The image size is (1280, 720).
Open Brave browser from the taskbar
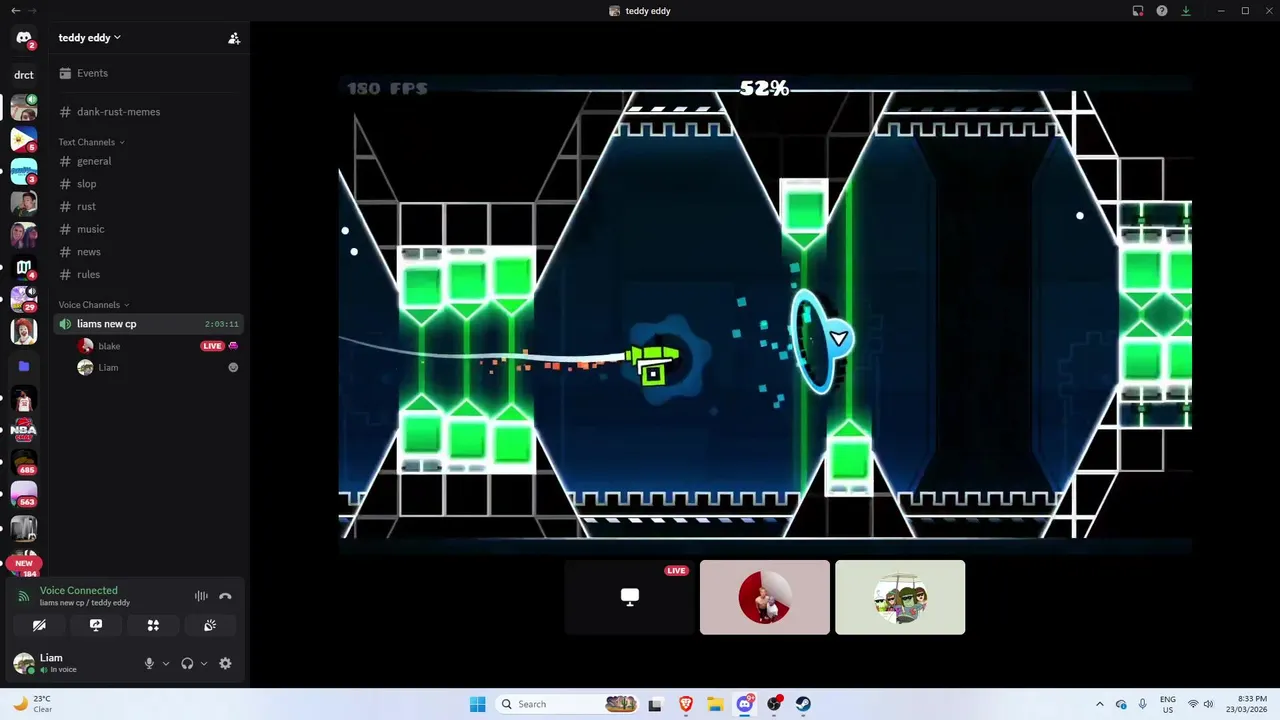686,704
